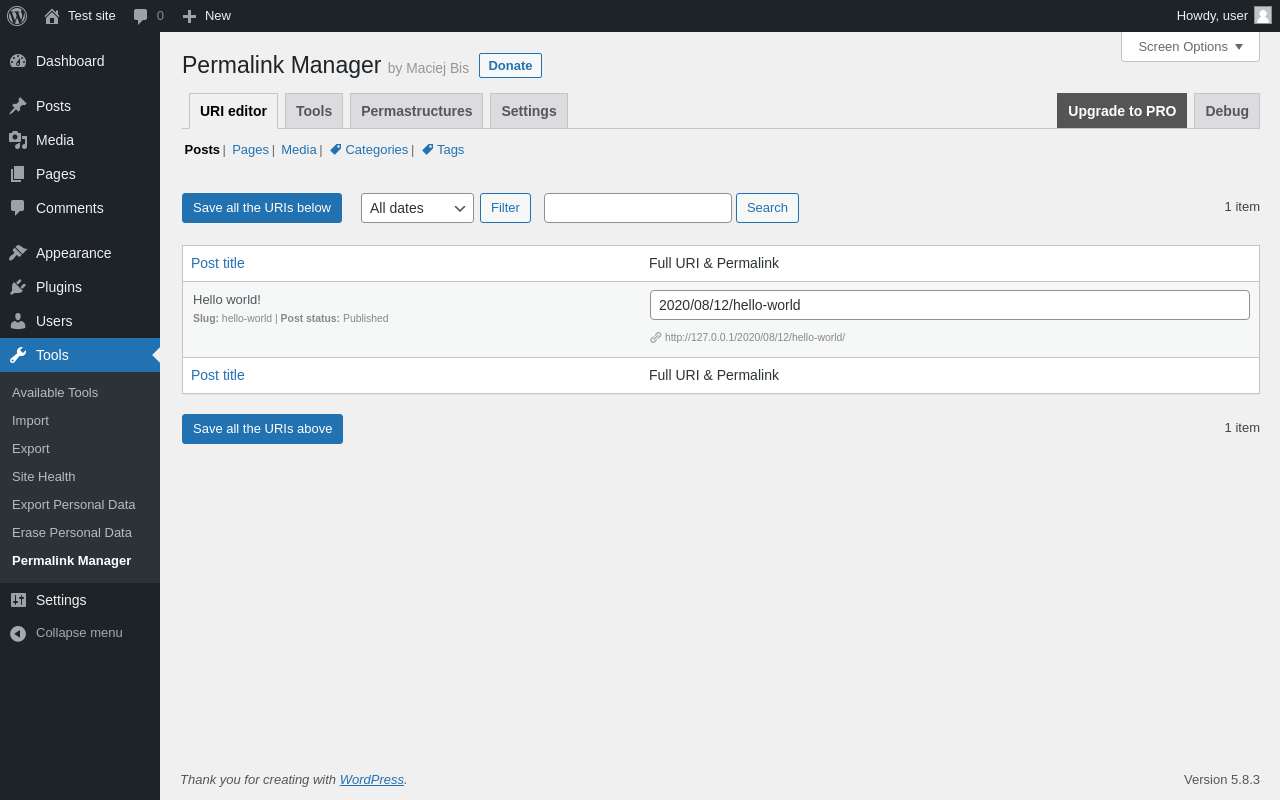Expand the Screen Options panel
Image resolution: width=1280 pixels, height=800 pixels.
[1190, 46]
